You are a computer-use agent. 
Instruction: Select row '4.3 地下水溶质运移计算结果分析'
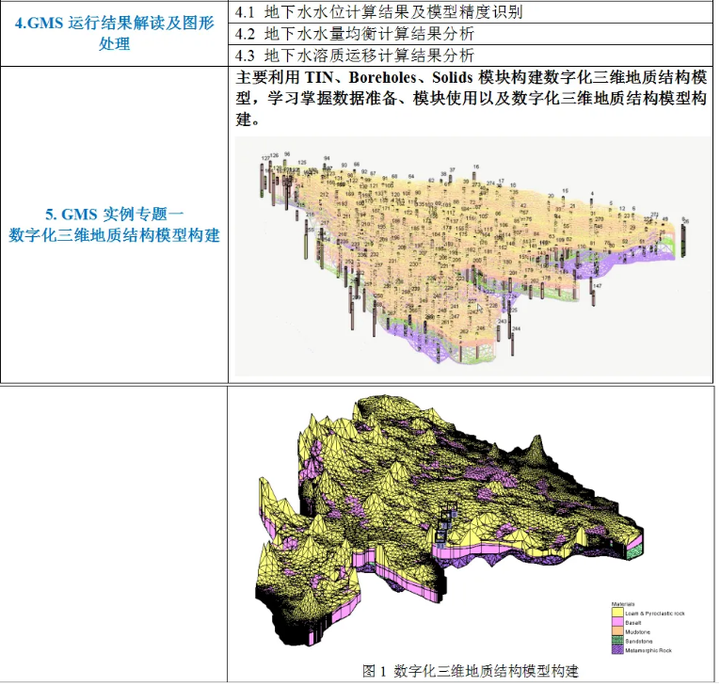[470, 56]
